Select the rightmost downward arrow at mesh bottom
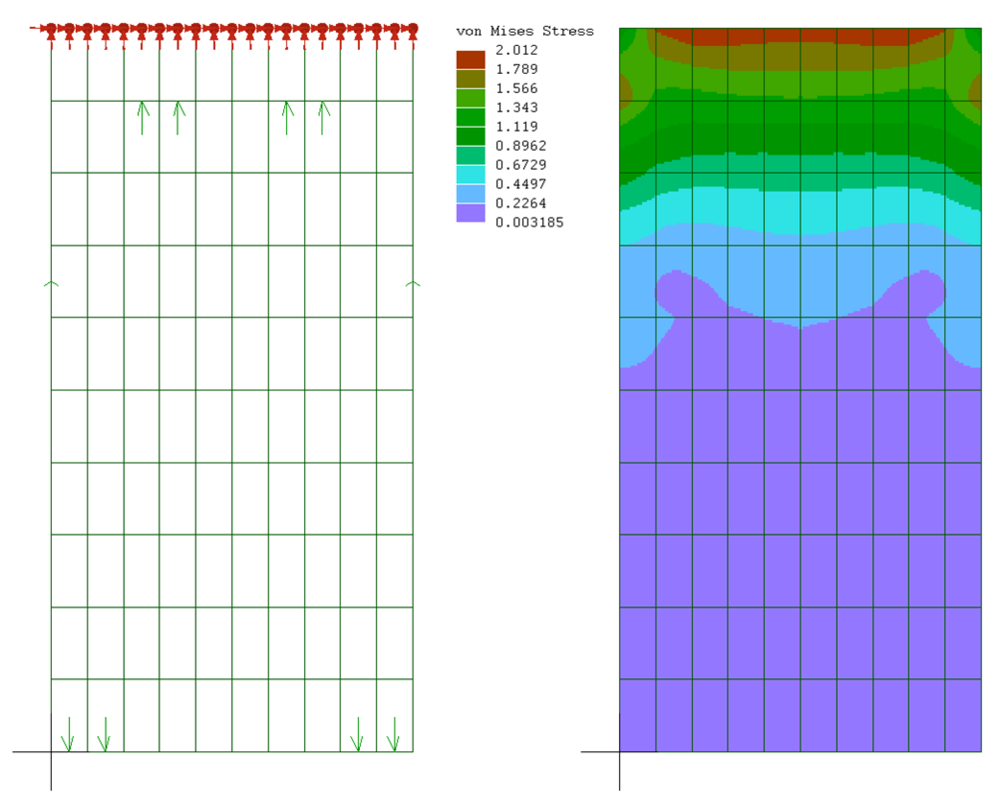Image resolution: width=1000 pixels, height=807 pixels. [393, 734]
